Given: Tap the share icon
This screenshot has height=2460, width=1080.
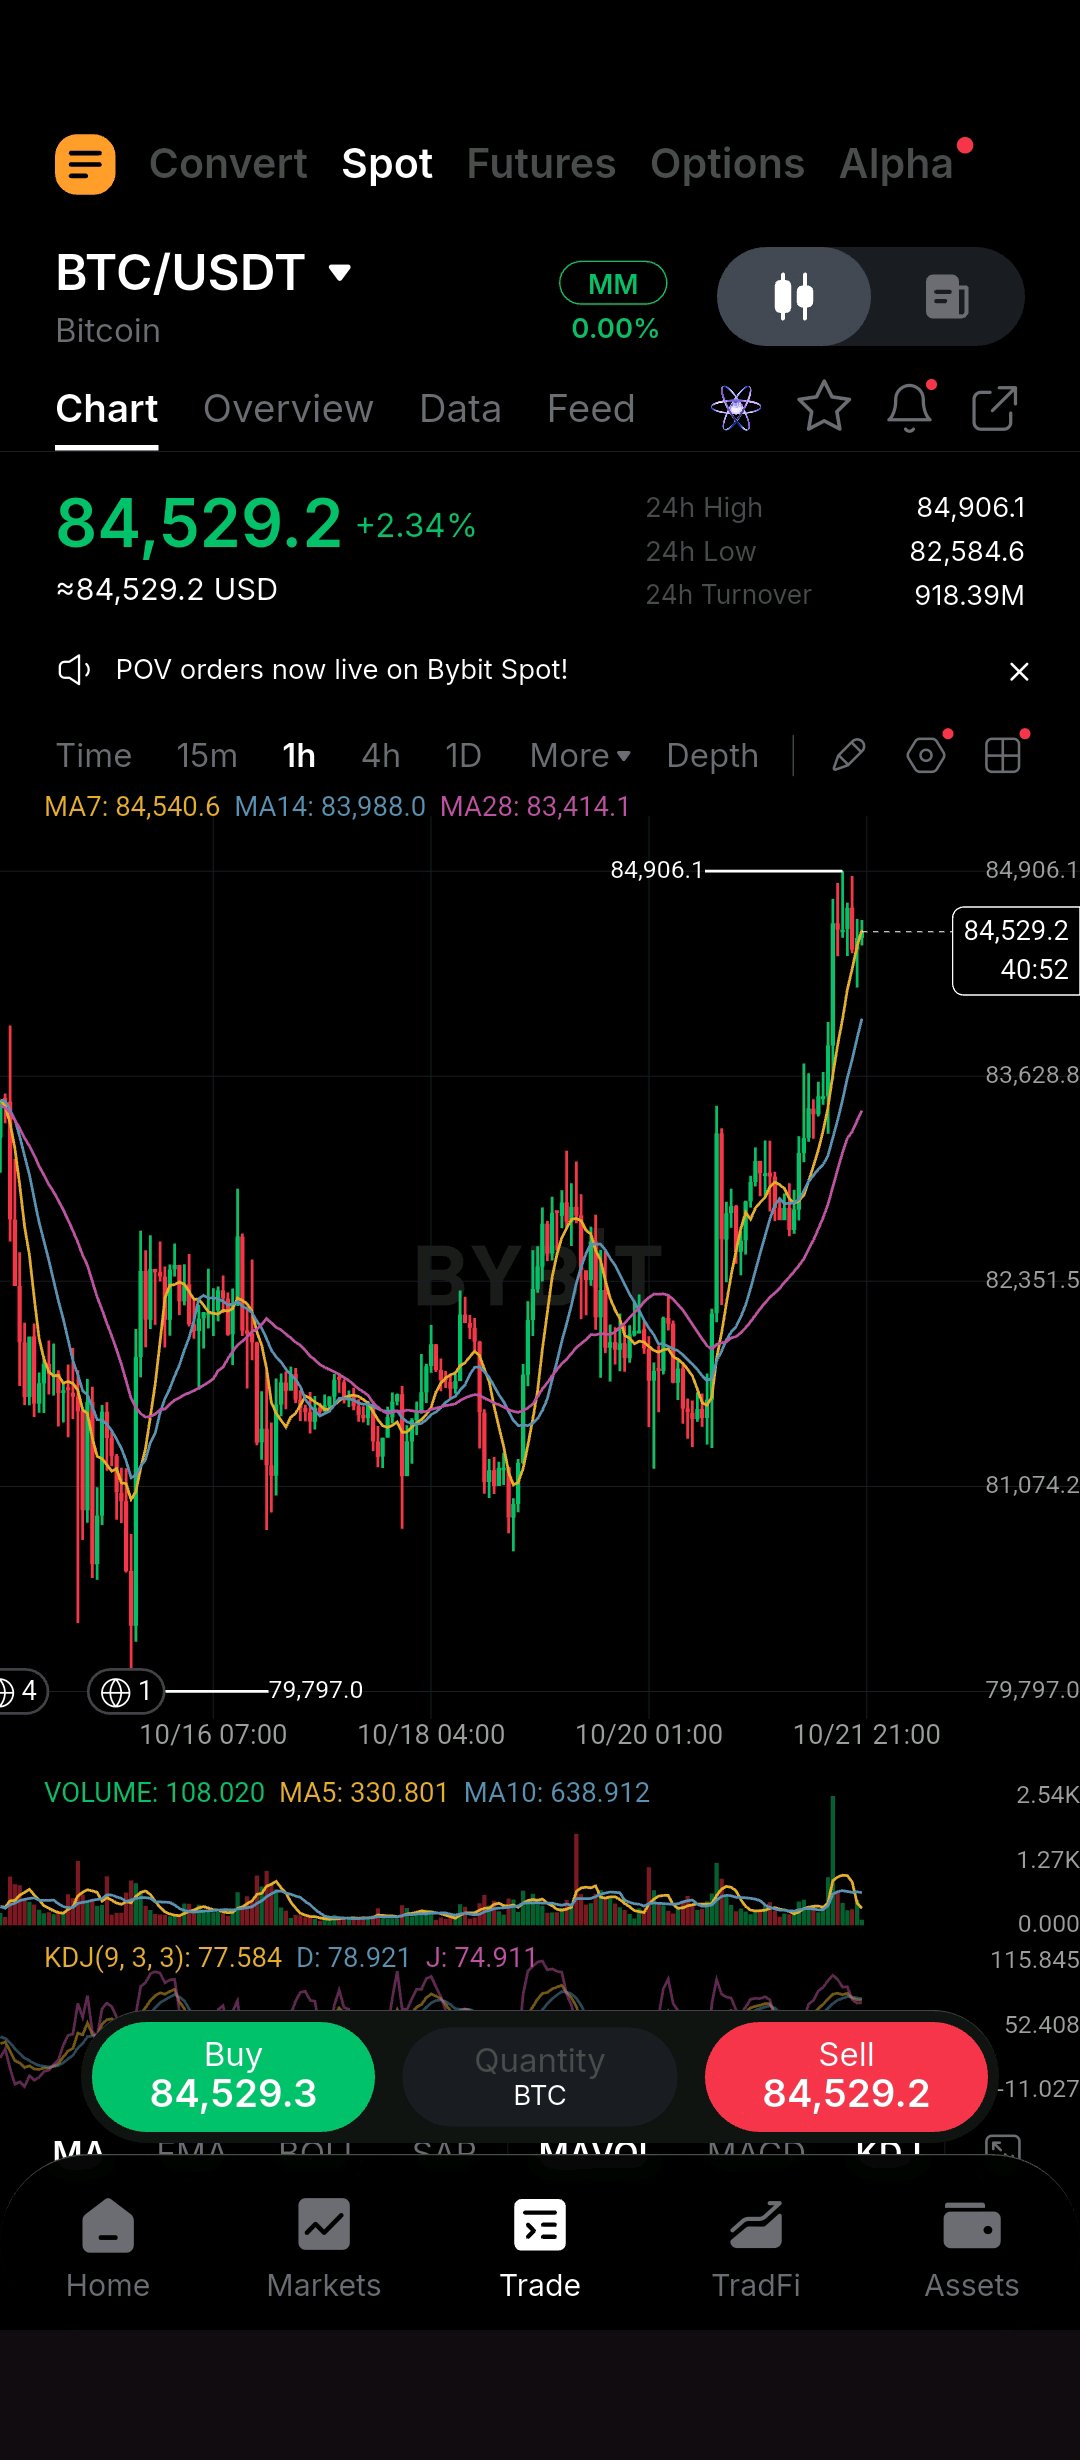Looking at the screenshot, I should (995, 408).
